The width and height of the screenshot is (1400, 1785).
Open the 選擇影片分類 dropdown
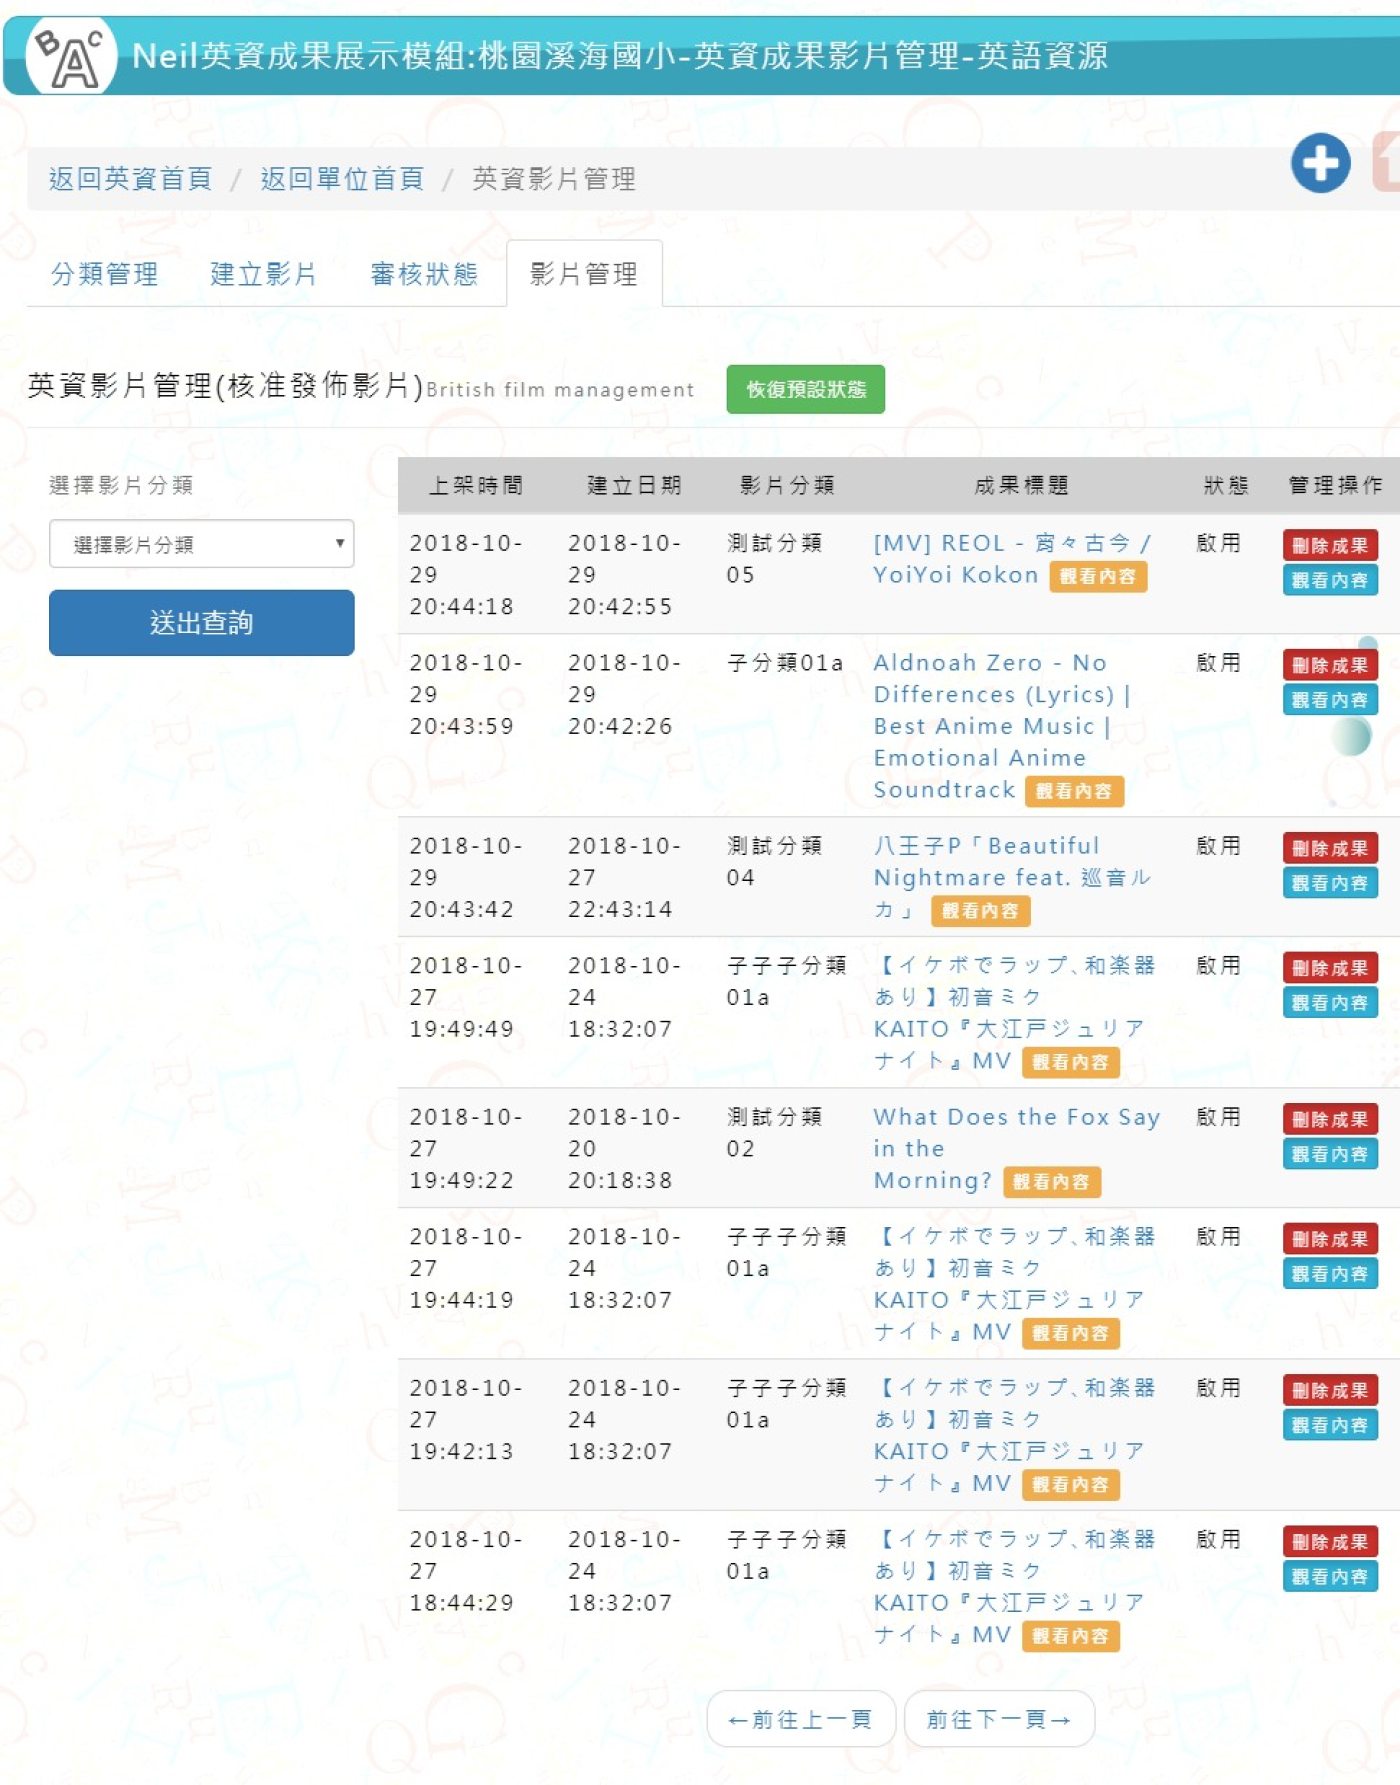point(201,544)
